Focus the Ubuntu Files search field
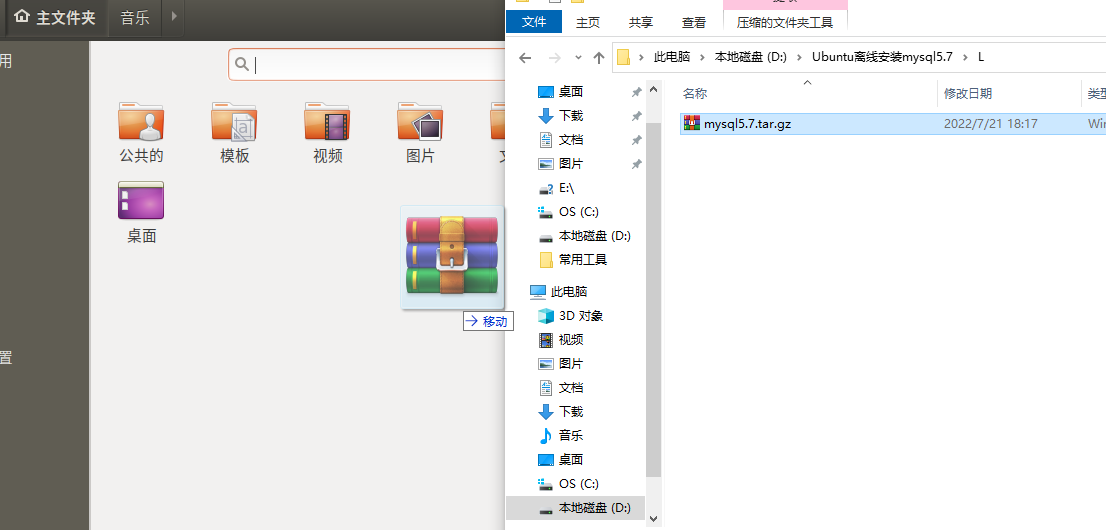 (x=367, y=64)
